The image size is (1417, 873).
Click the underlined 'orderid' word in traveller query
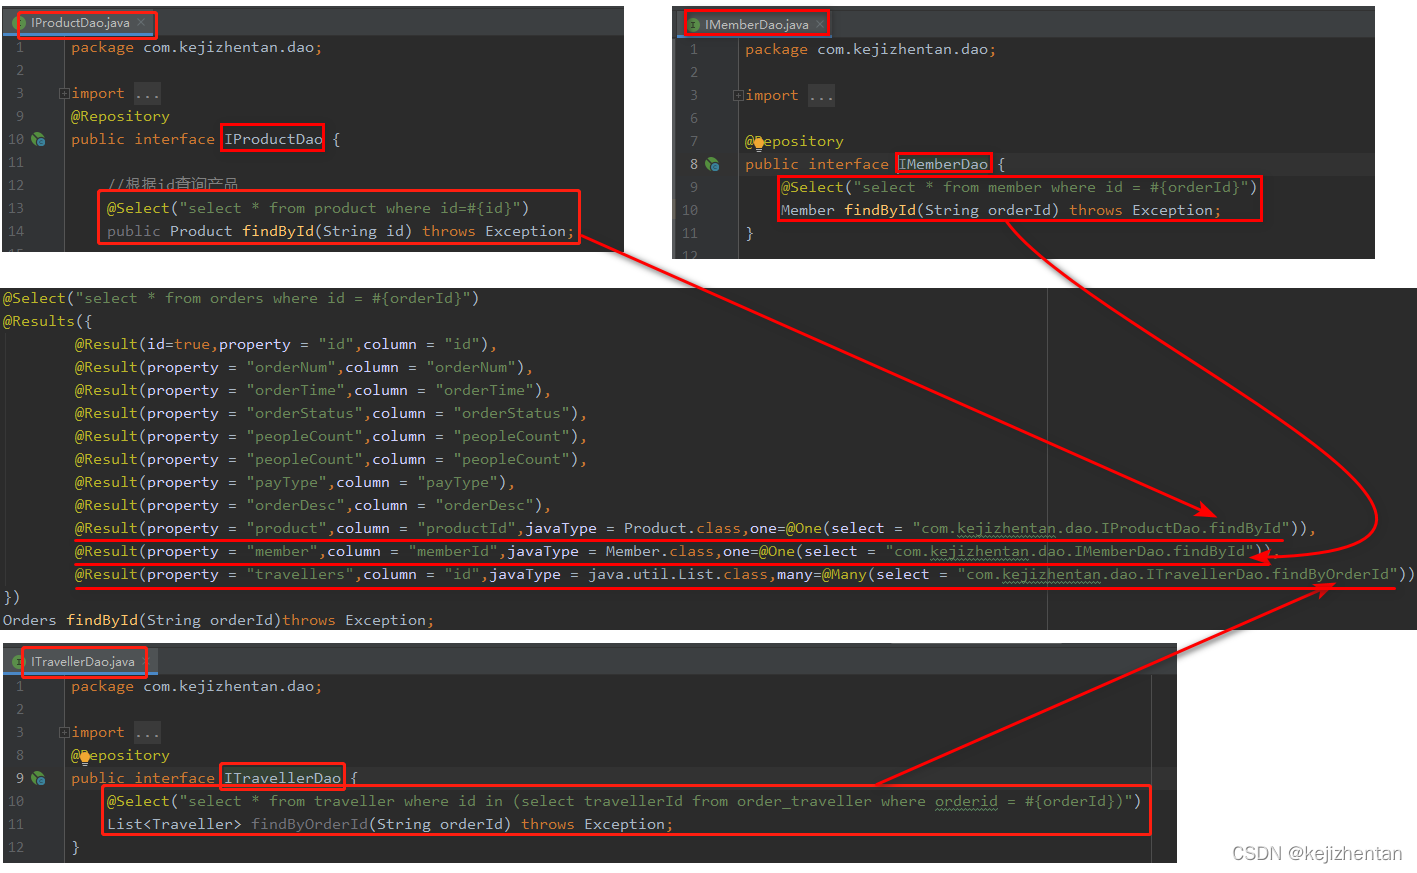tap(966, 801)
